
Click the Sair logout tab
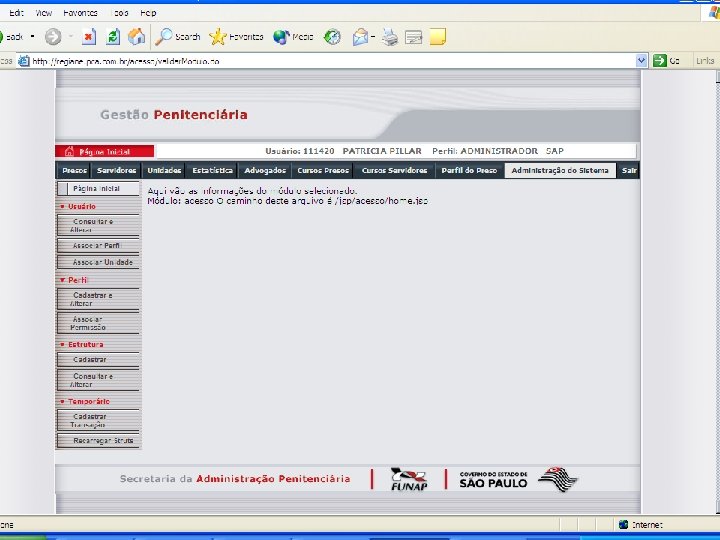tap(629, 170)
